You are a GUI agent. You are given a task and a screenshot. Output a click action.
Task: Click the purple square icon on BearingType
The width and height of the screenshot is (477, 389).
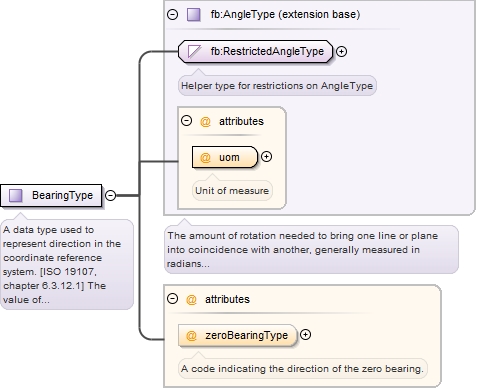(x=15, y=196)
